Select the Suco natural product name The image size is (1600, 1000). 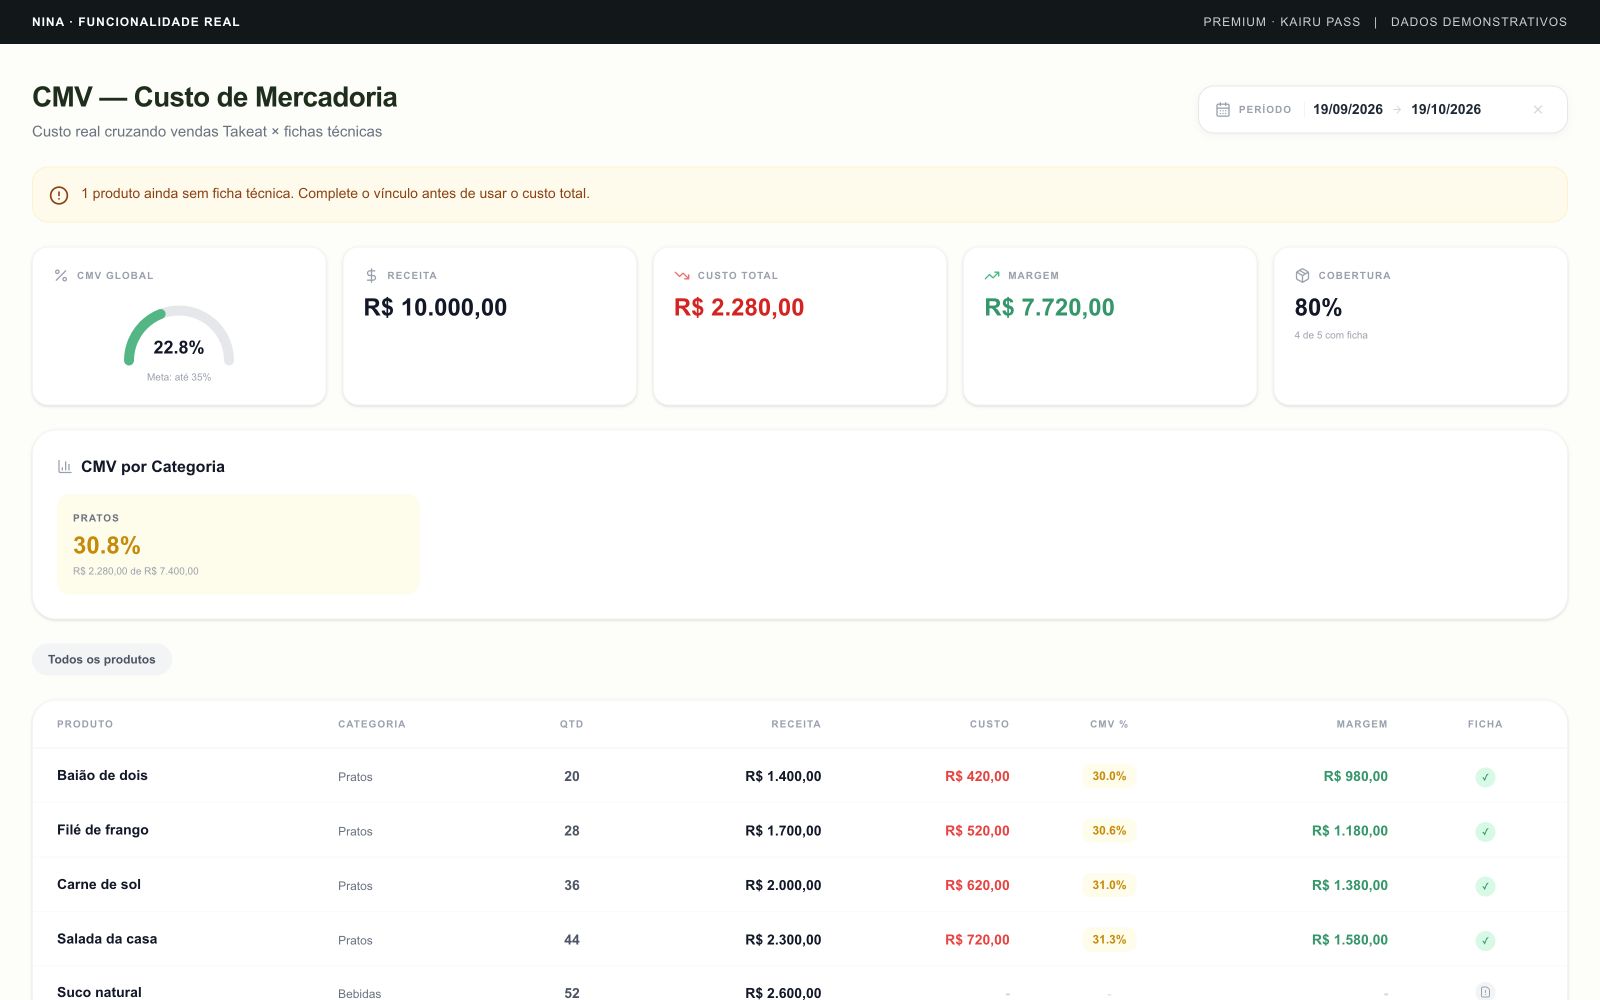99,992
